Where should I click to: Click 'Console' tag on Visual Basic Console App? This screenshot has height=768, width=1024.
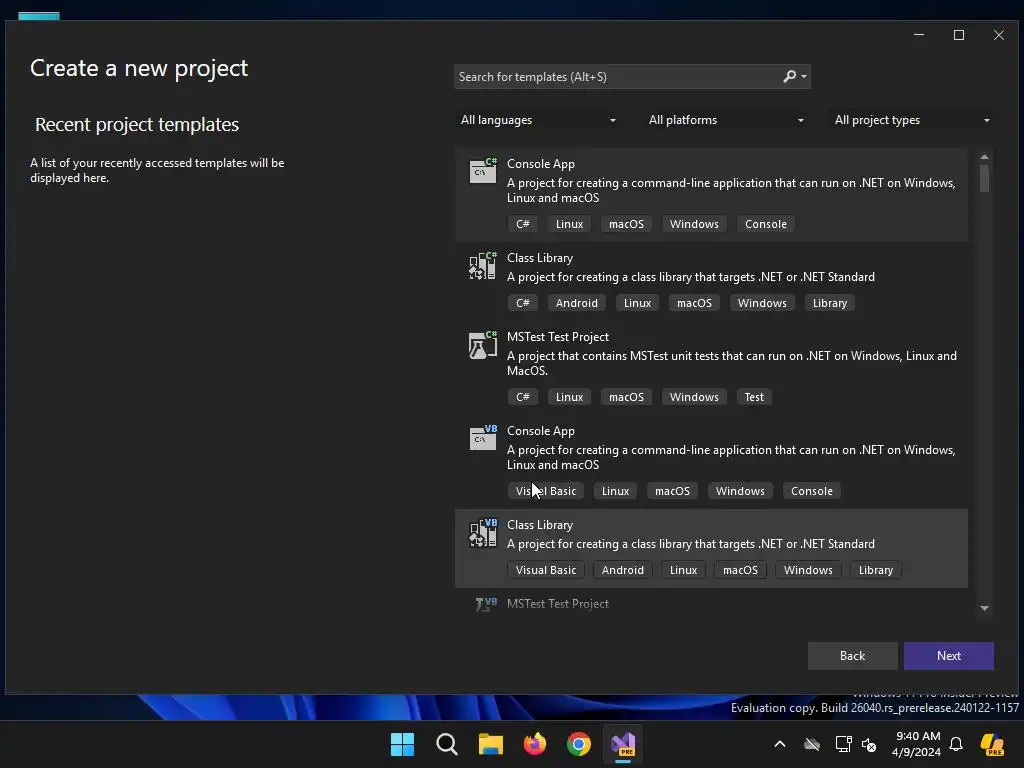[x=812, y=491]
